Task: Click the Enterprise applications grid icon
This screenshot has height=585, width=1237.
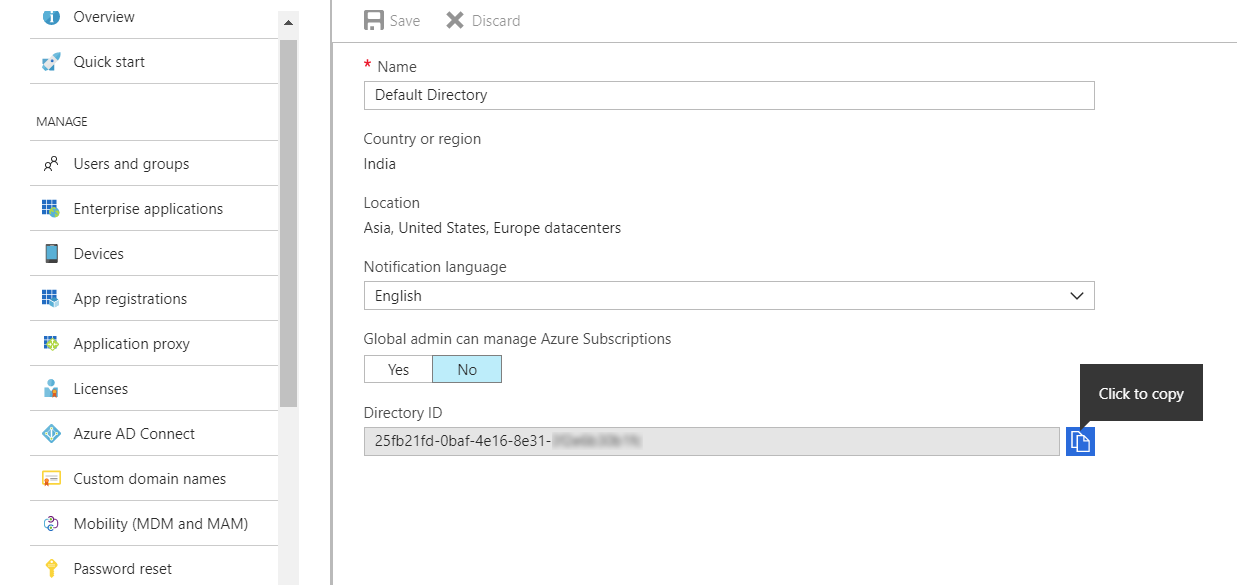Action: pyautogui.click(x=51, y=209)
